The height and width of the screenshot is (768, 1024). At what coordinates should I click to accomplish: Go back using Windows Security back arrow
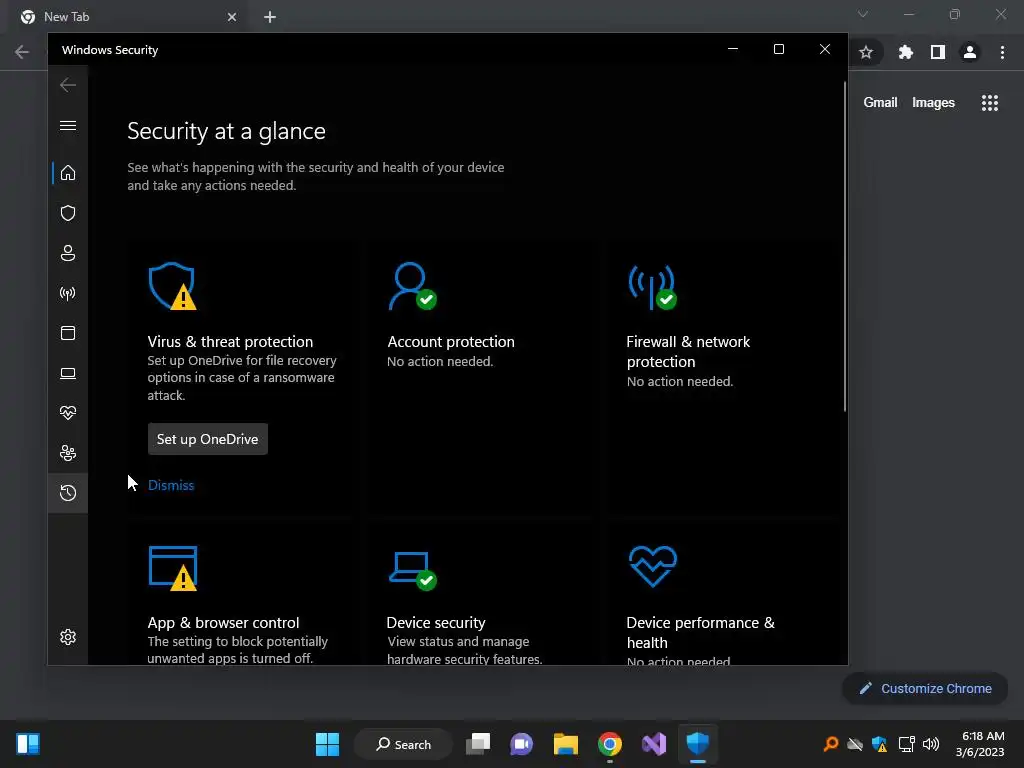pyautogui.click(x=68, y=85)
